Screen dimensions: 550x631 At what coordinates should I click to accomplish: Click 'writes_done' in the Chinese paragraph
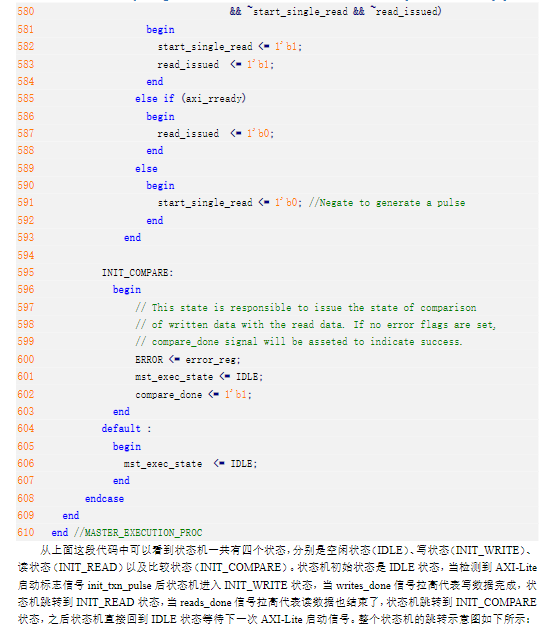click(x=363, y=585)
